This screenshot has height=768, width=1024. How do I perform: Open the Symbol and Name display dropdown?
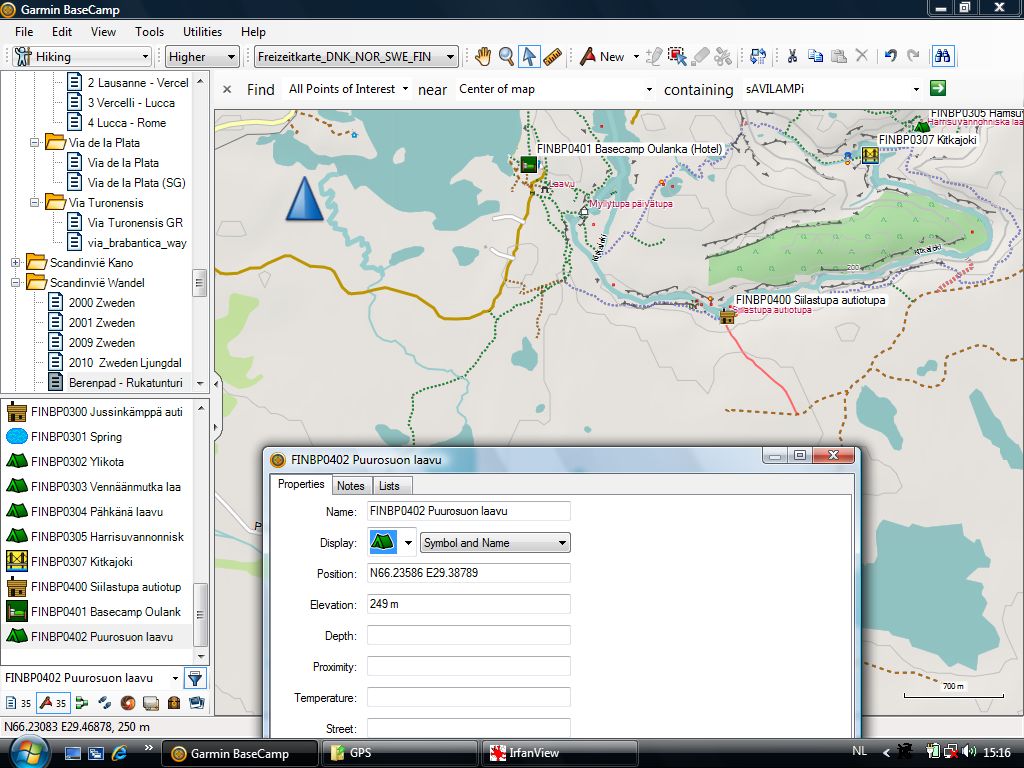pyautogui.click(x=495, y=543)
